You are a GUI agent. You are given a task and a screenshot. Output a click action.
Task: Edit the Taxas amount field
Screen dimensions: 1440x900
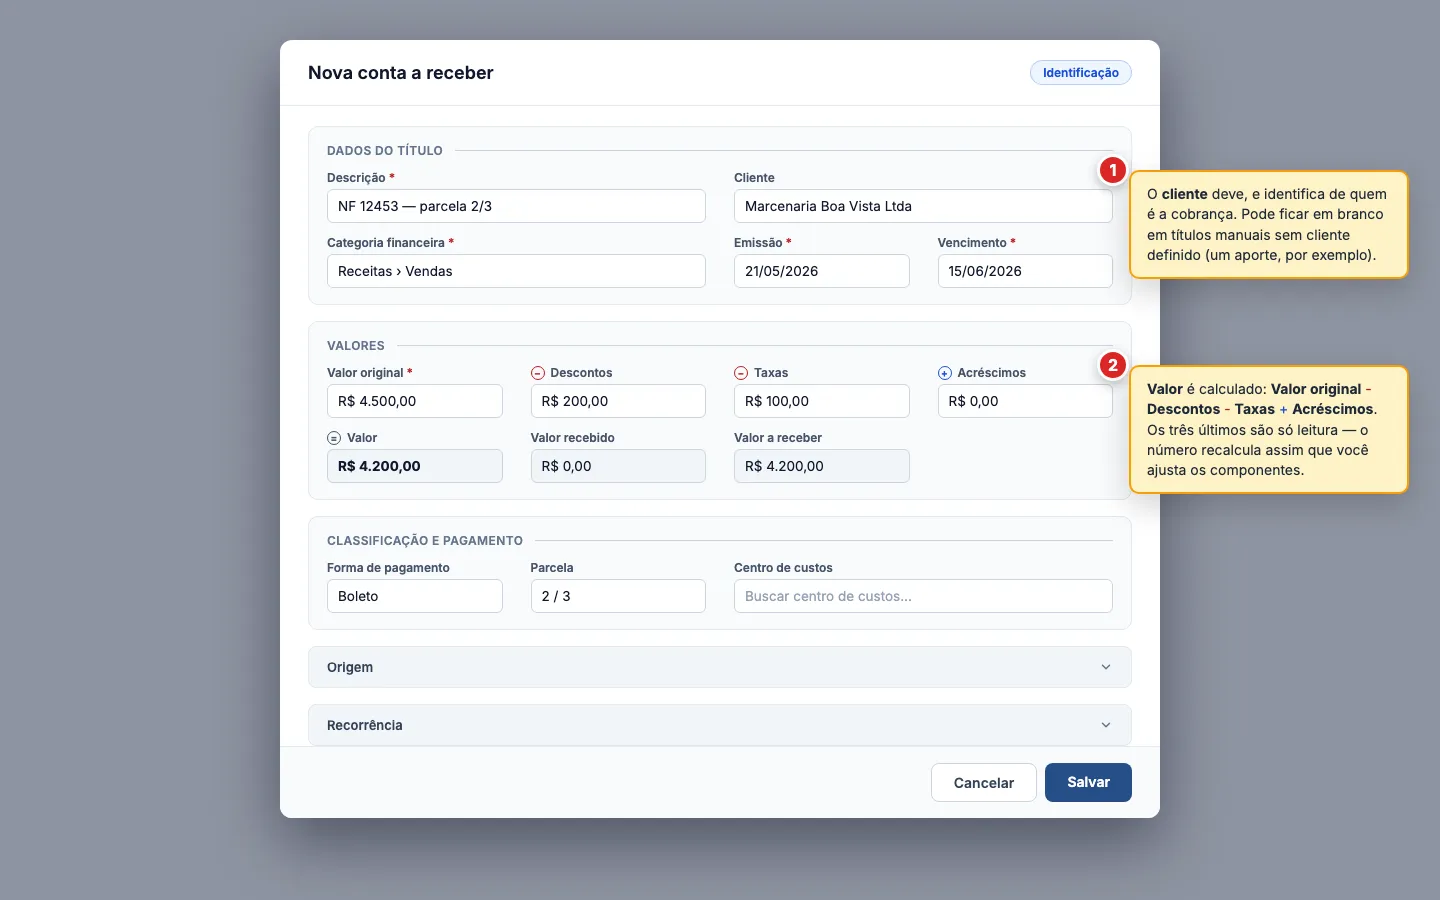click(822, 401)
